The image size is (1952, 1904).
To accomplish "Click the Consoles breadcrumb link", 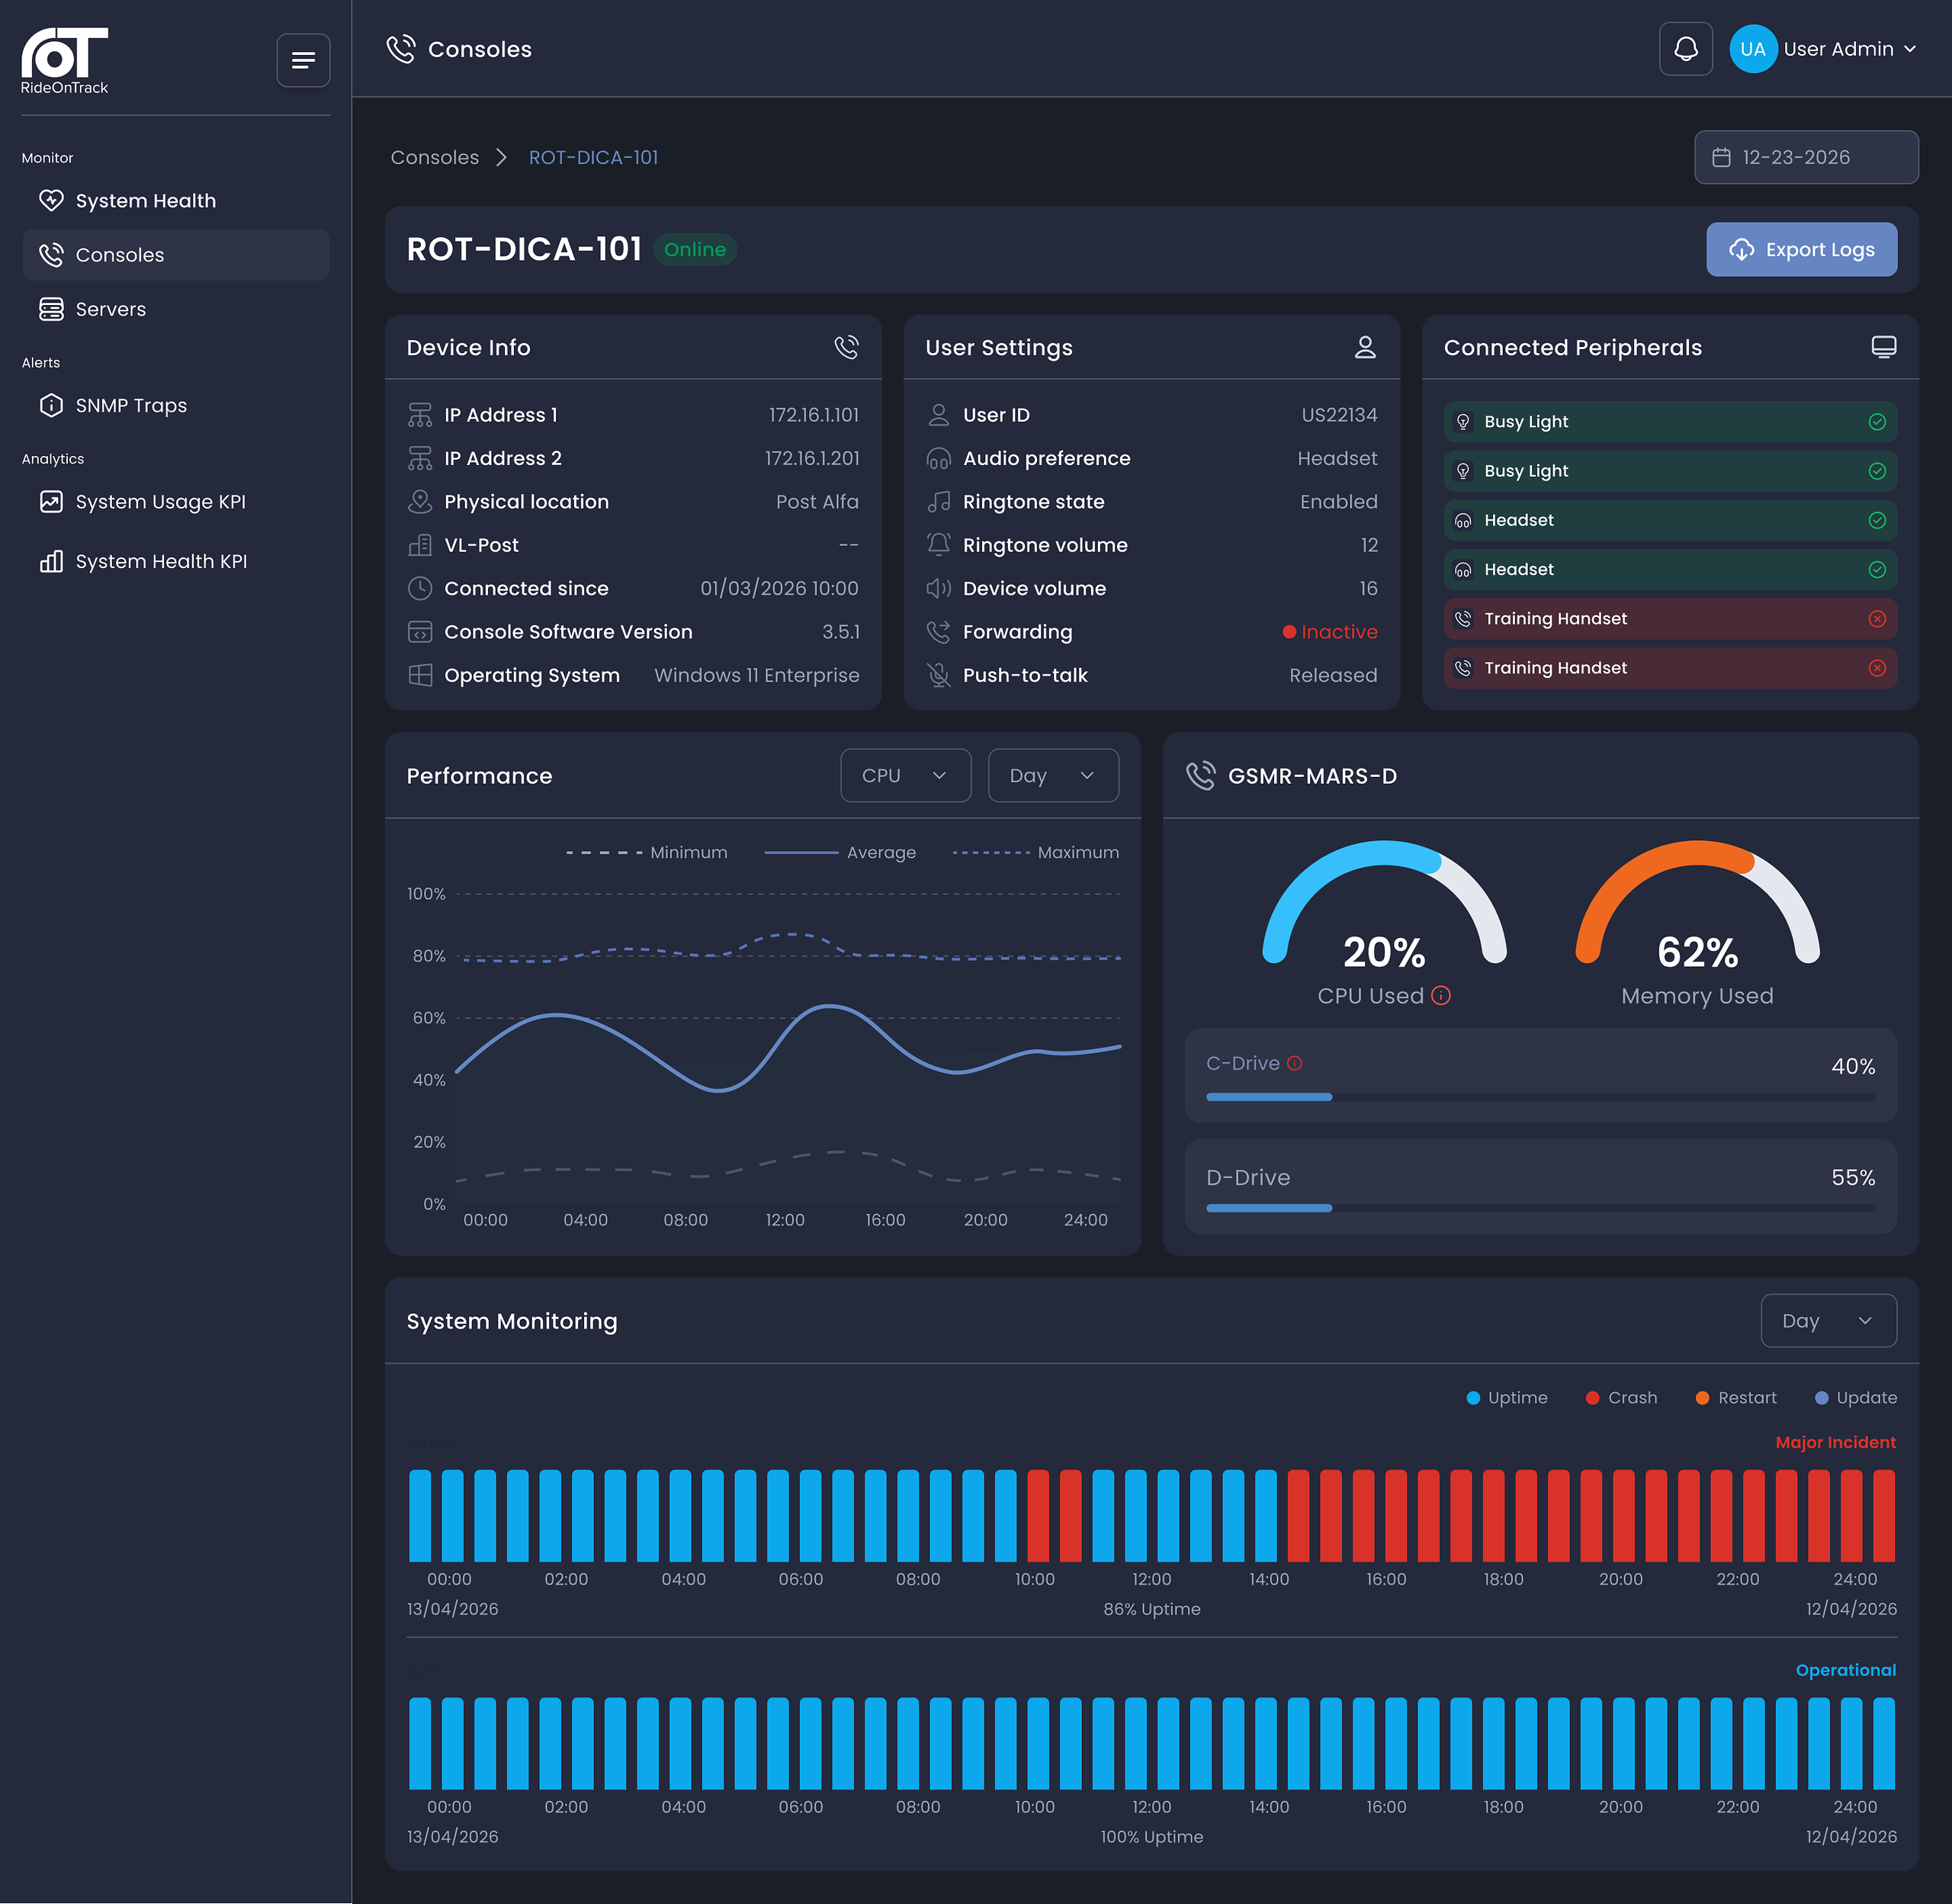I will (x=434, y=157).
